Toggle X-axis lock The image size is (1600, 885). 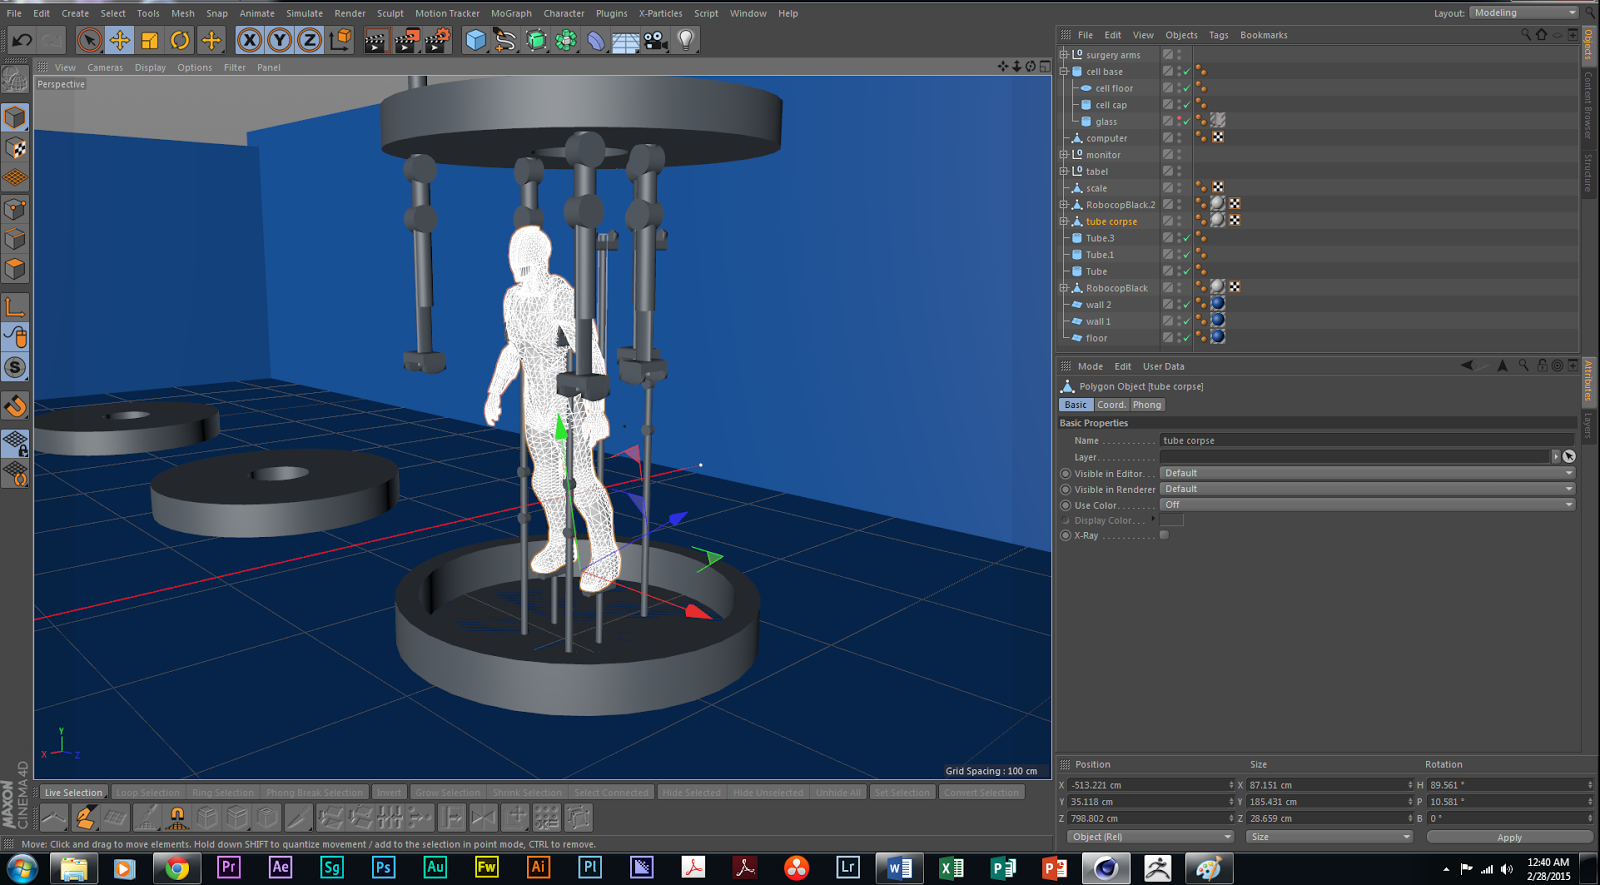[x=250, y=40]
